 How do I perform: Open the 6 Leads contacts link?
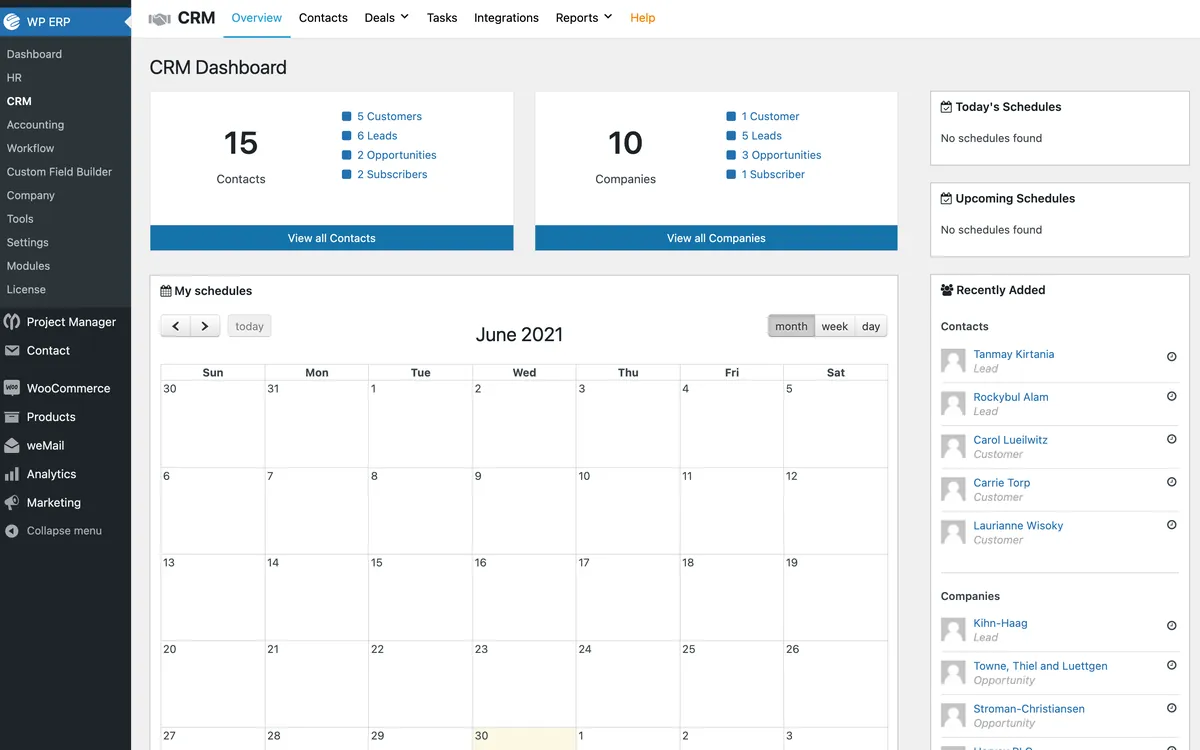pos(377,136)
